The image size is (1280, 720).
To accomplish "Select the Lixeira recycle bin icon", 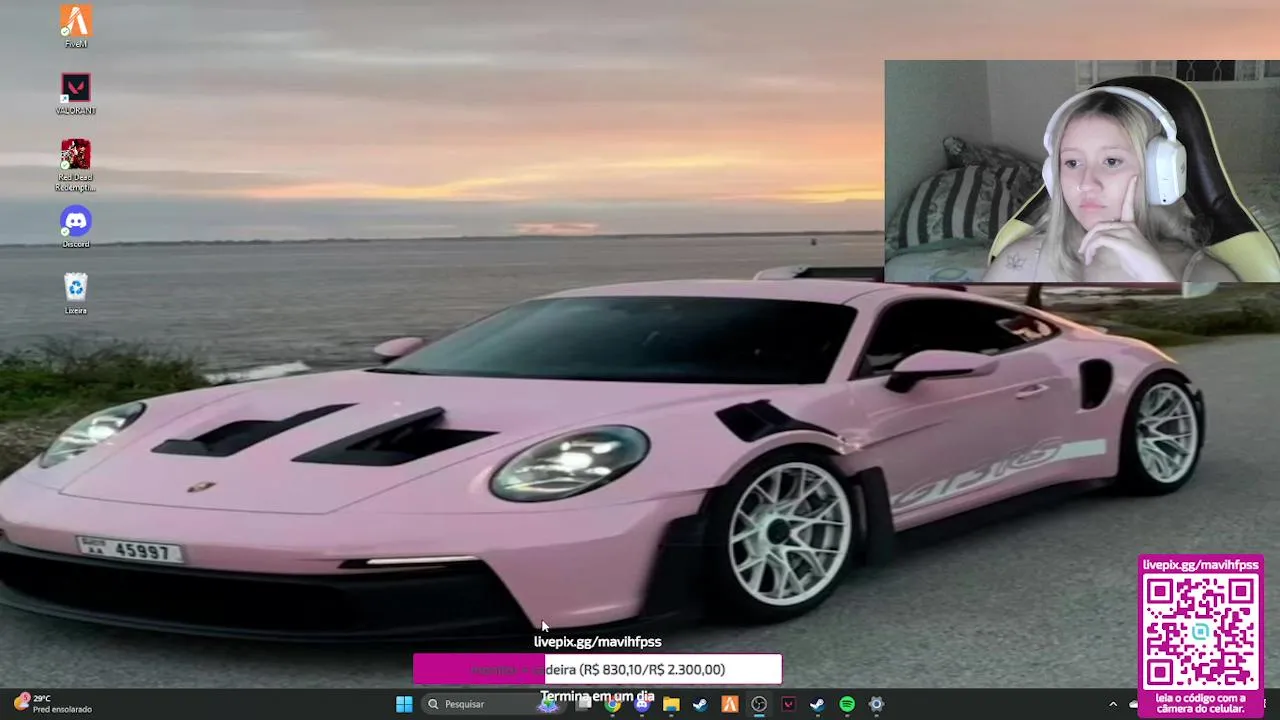I will (x=75, y=294).
